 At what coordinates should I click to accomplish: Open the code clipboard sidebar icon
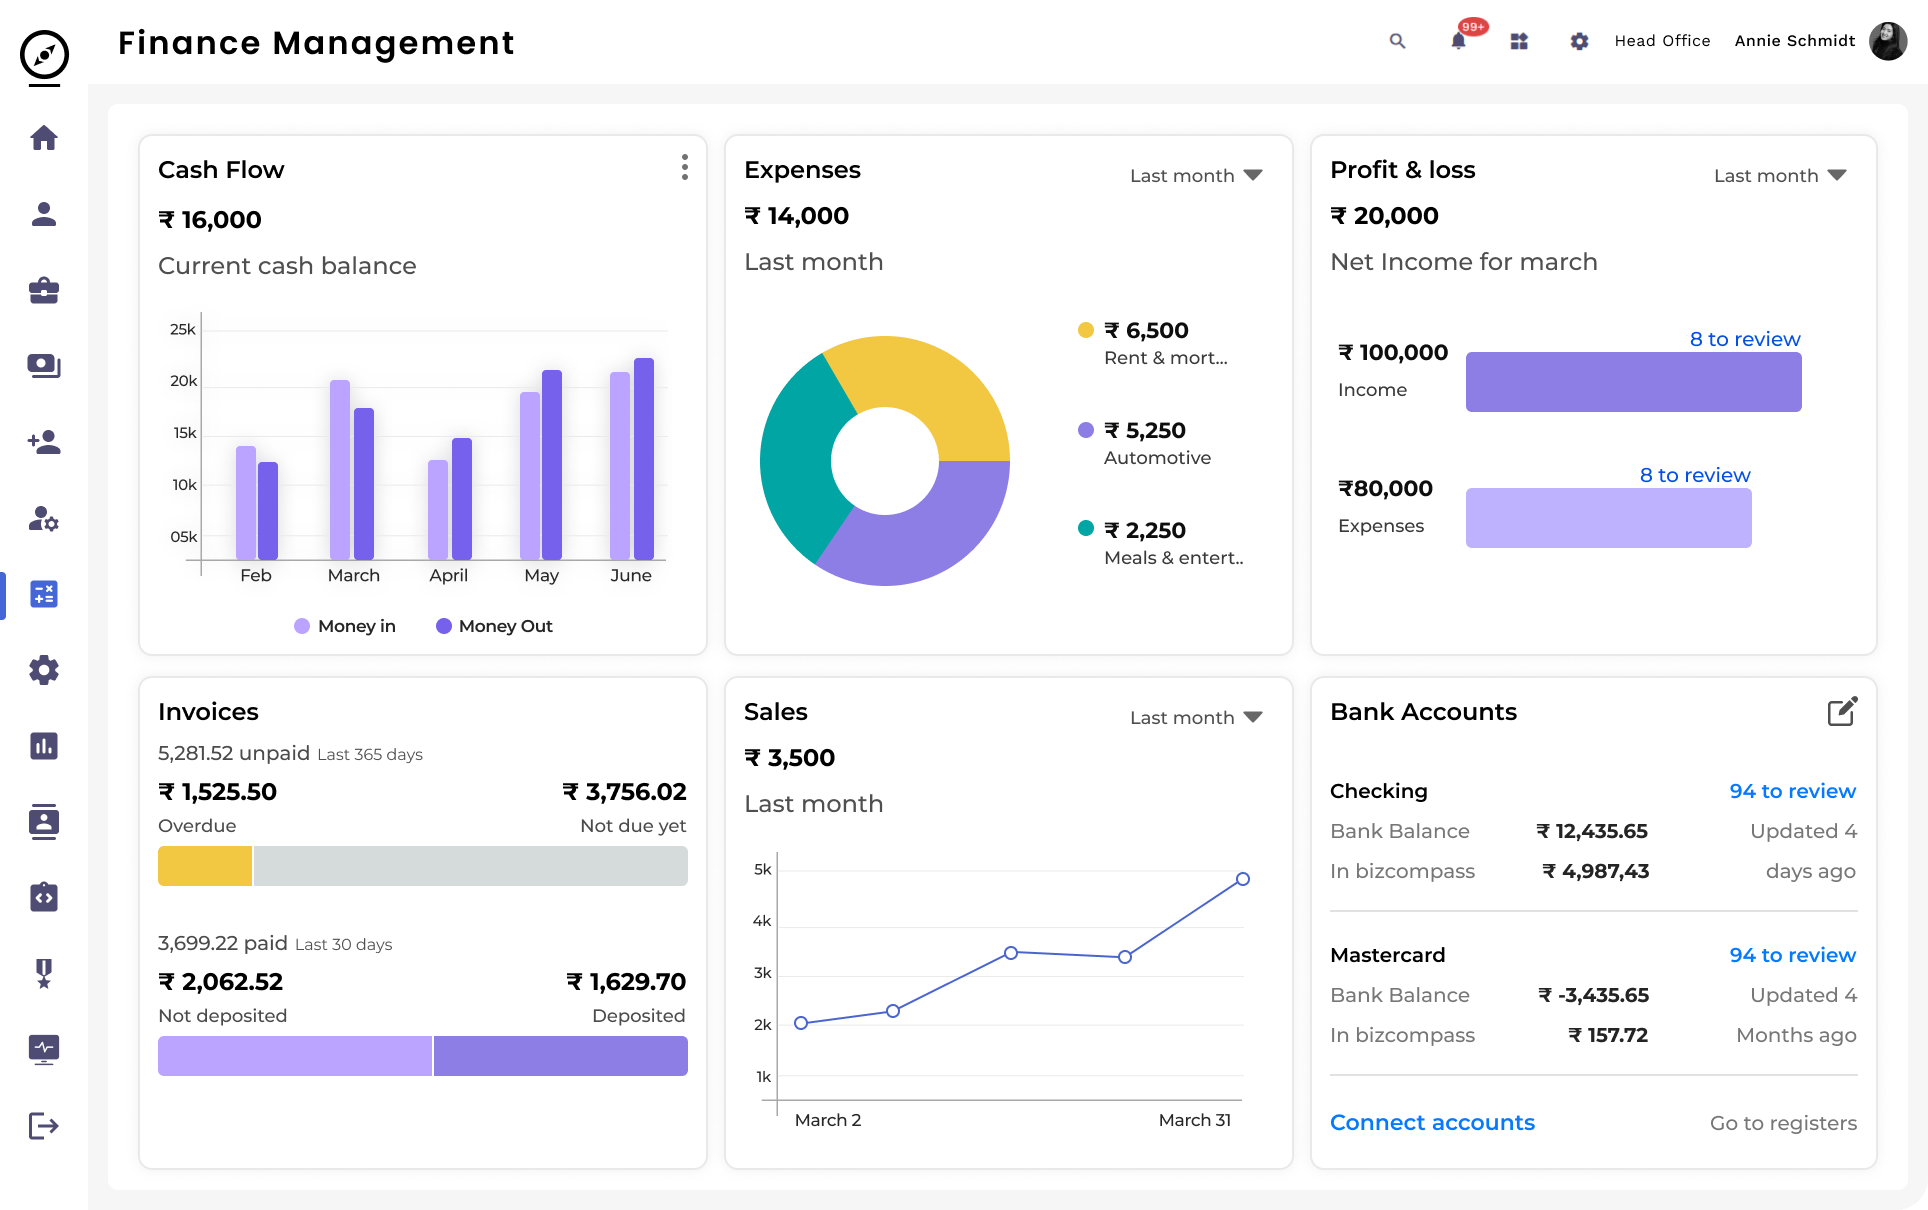coord(44,897)
